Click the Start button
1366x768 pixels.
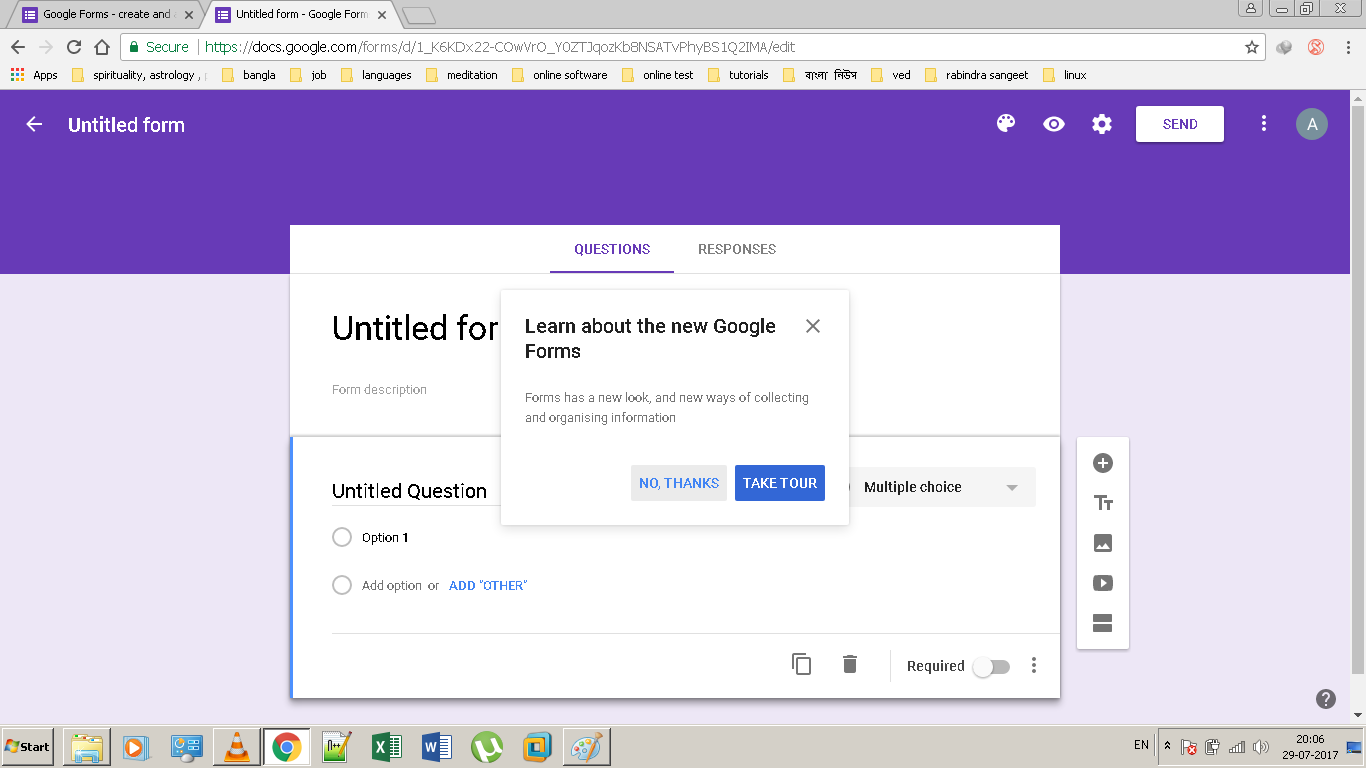(x=28, y=747)
